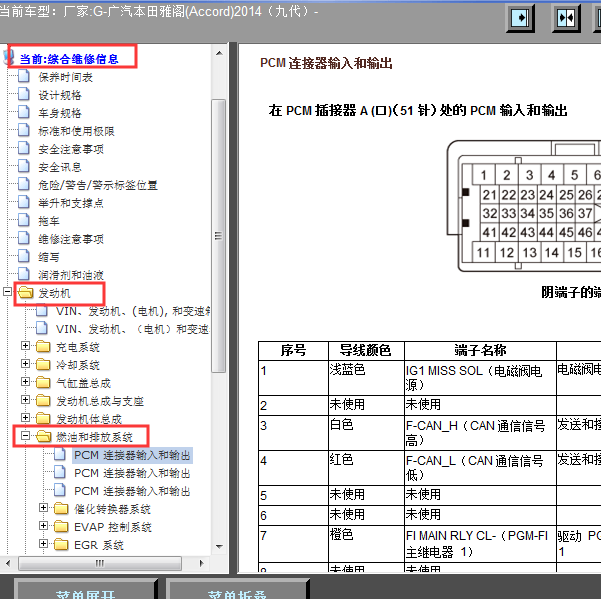Click the 冷却系统 folder icon

[43, 364]
